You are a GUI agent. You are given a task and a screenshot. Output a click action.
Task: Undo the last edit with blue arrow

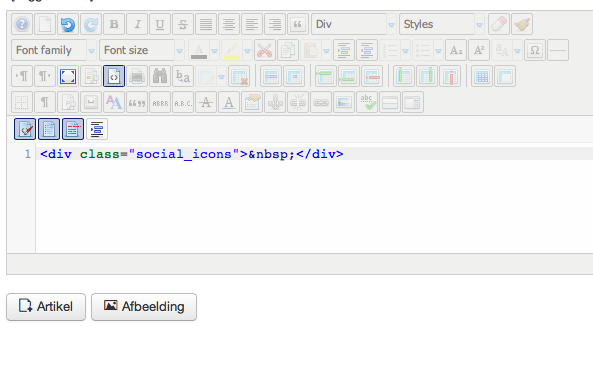[68, 25]
